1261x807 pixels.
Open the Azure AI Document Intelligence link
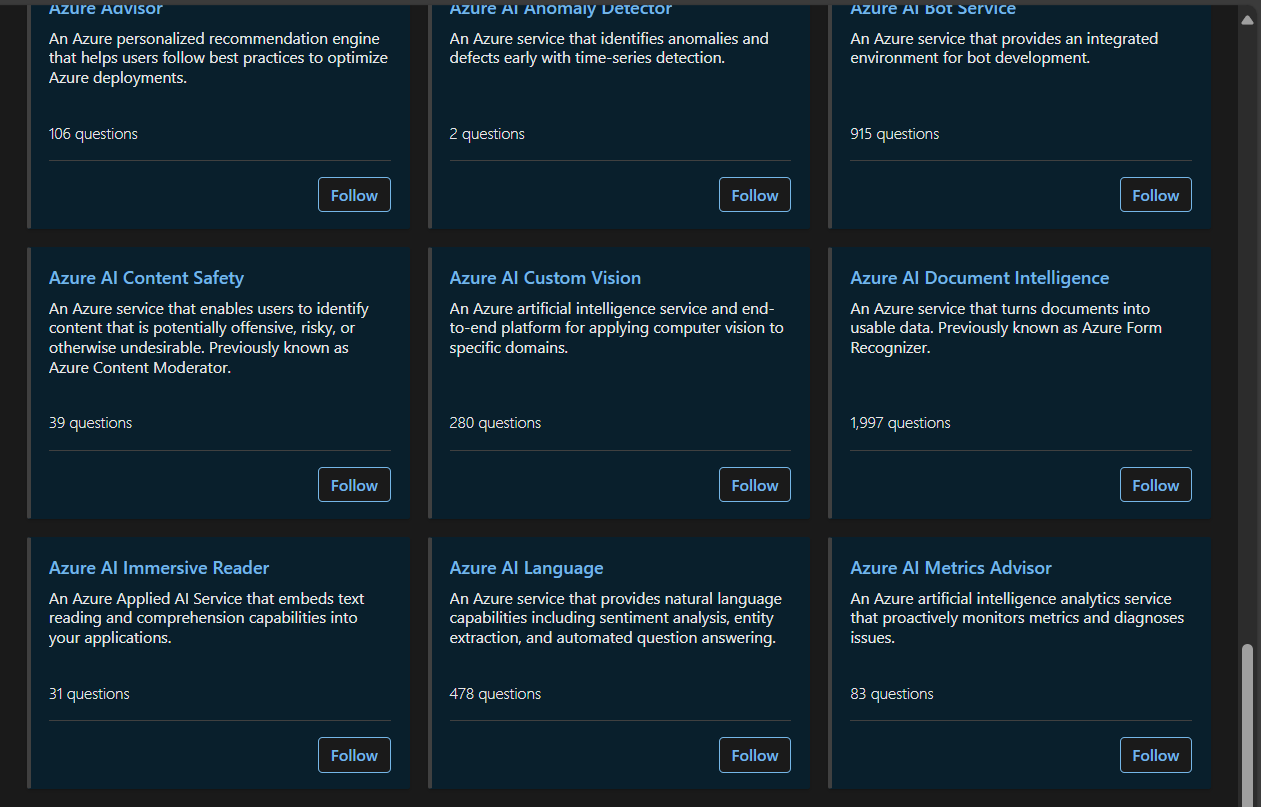(x=979, y=278)
